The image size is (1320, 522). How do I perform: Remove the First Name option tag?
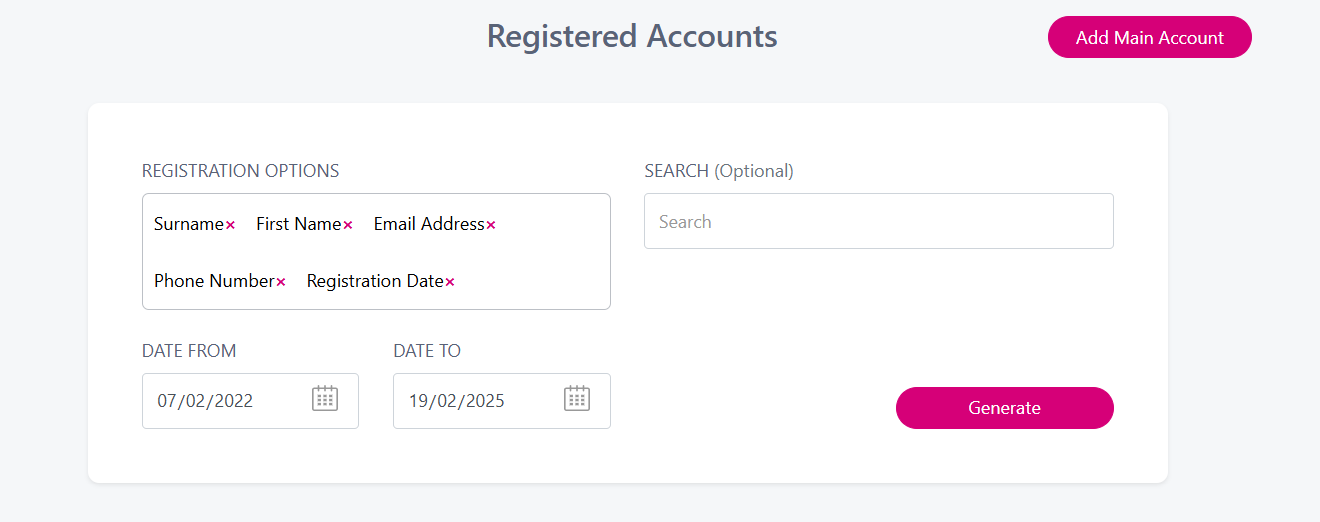(x=348, y=226)
